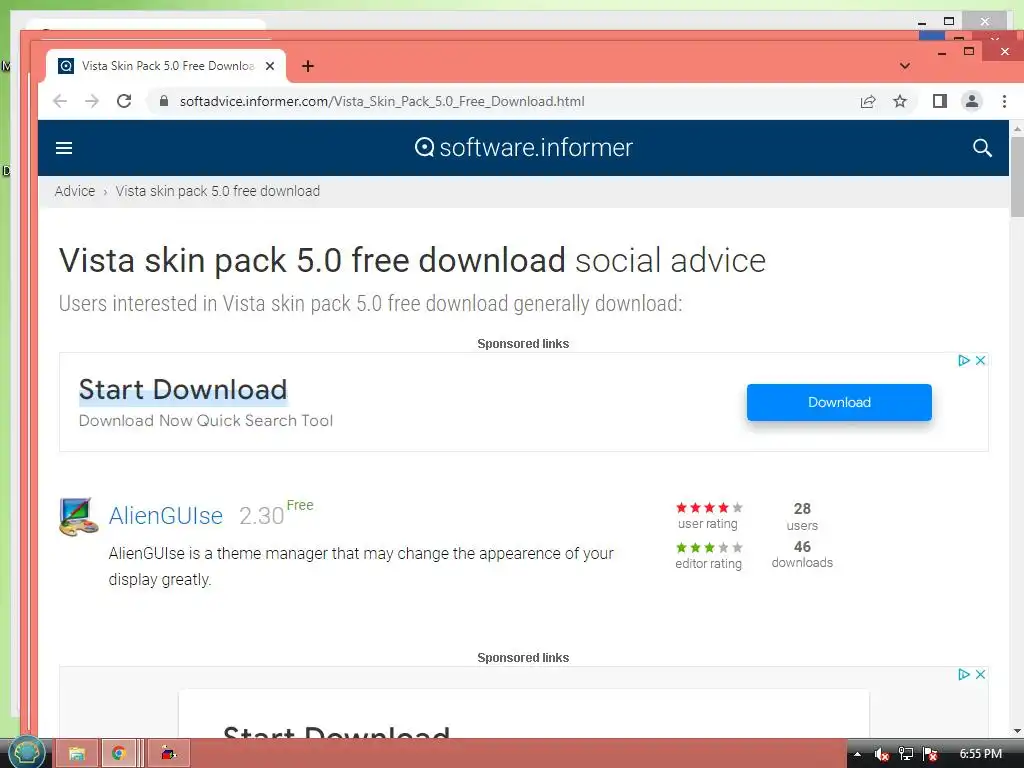Click the network tray icon

906,754
